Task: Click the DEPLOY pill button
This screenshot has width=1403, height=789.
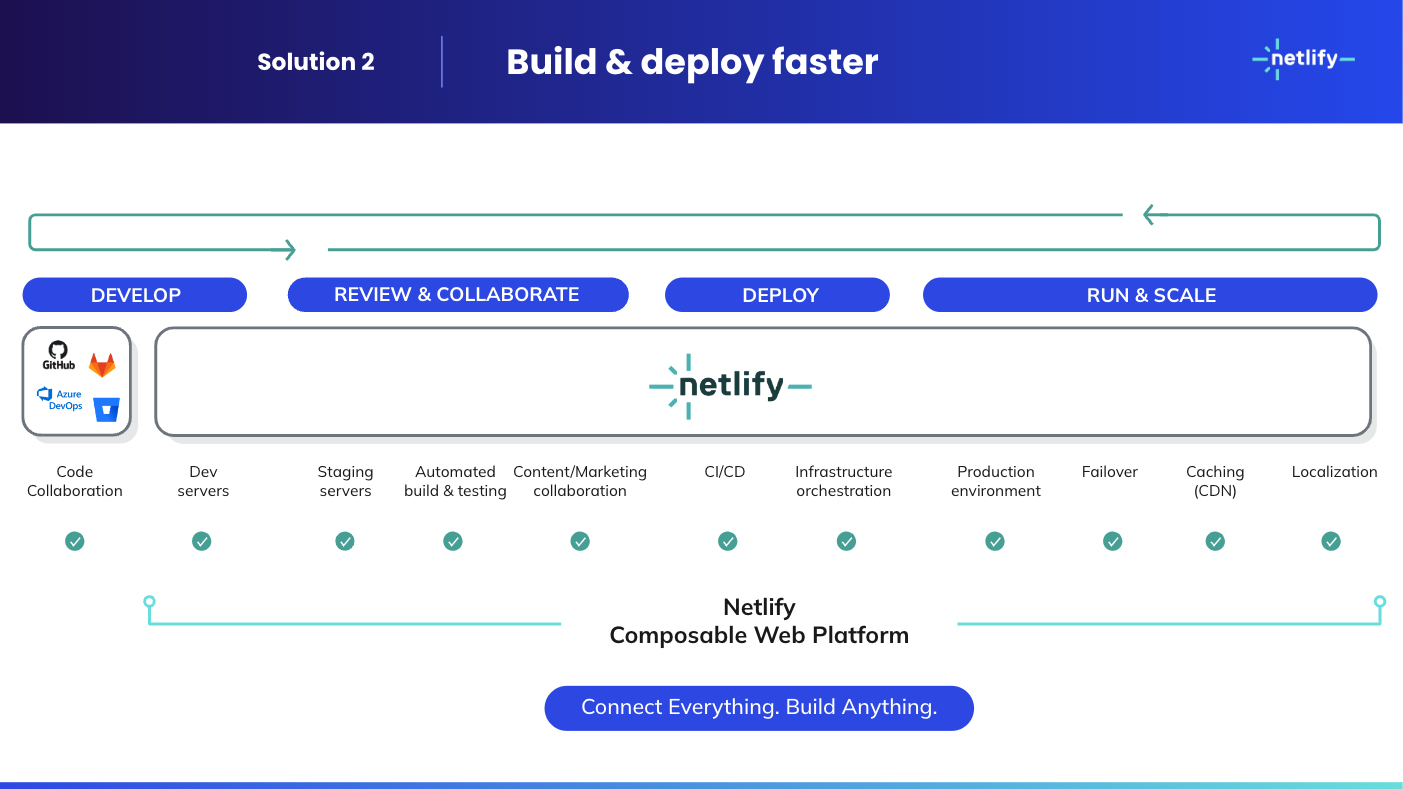Action: (777, 294)
